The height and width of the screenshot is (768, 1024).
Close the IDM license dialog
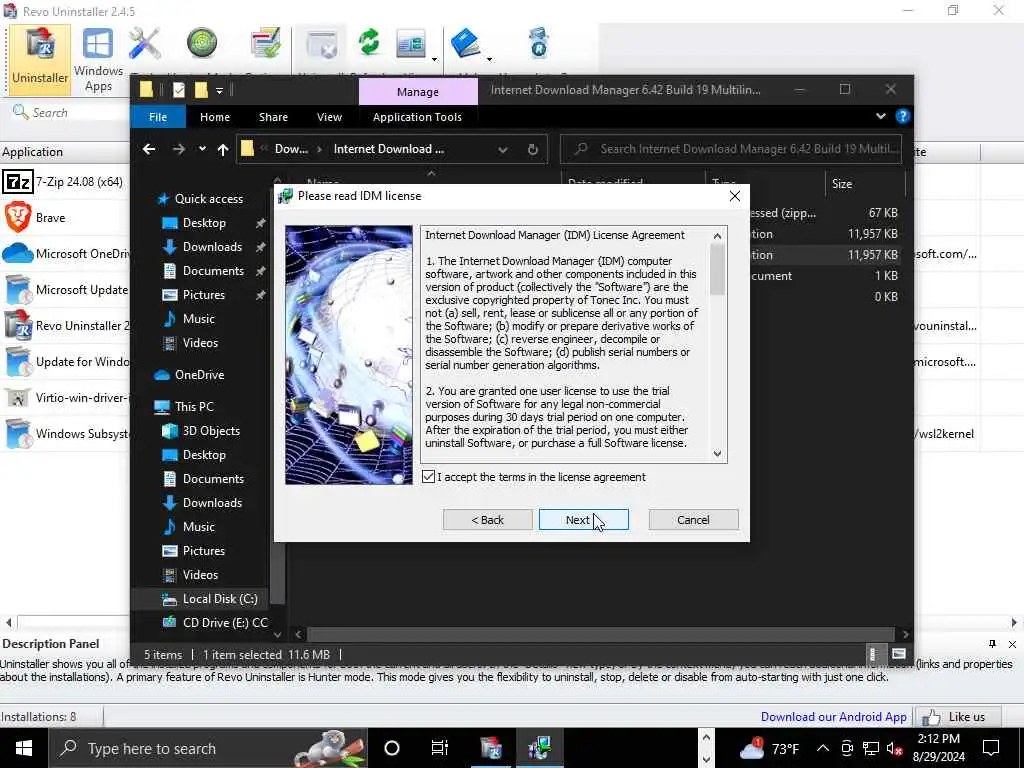click(735, 196)
